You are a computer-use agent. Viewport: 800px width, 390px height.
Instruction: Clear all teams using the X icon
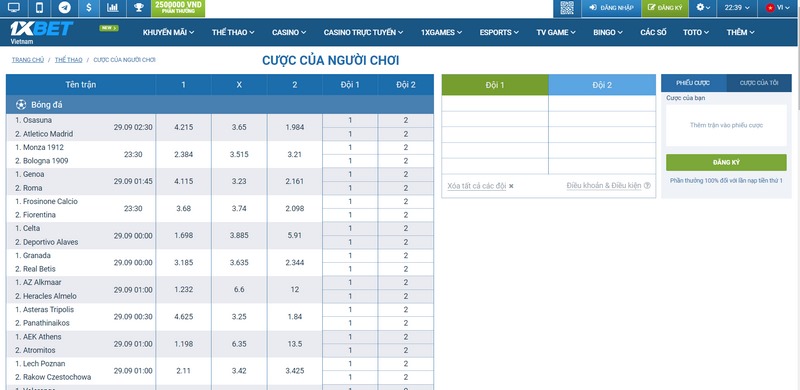(x=511, y=186)
